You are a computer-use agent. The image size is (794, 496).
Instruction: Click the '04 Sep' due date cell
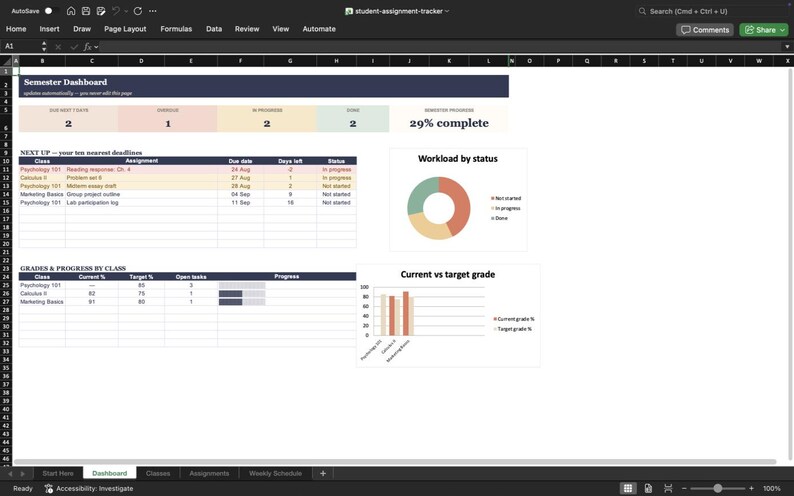(x=241, y=194)
